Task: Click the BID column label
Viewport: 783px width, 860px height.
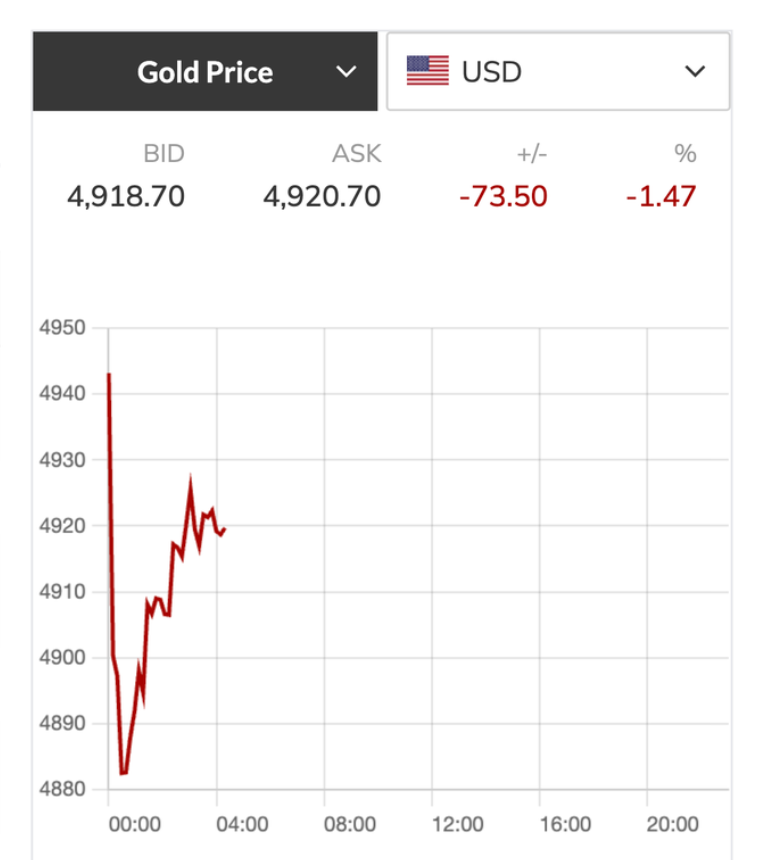Action: tap(164, 154)
